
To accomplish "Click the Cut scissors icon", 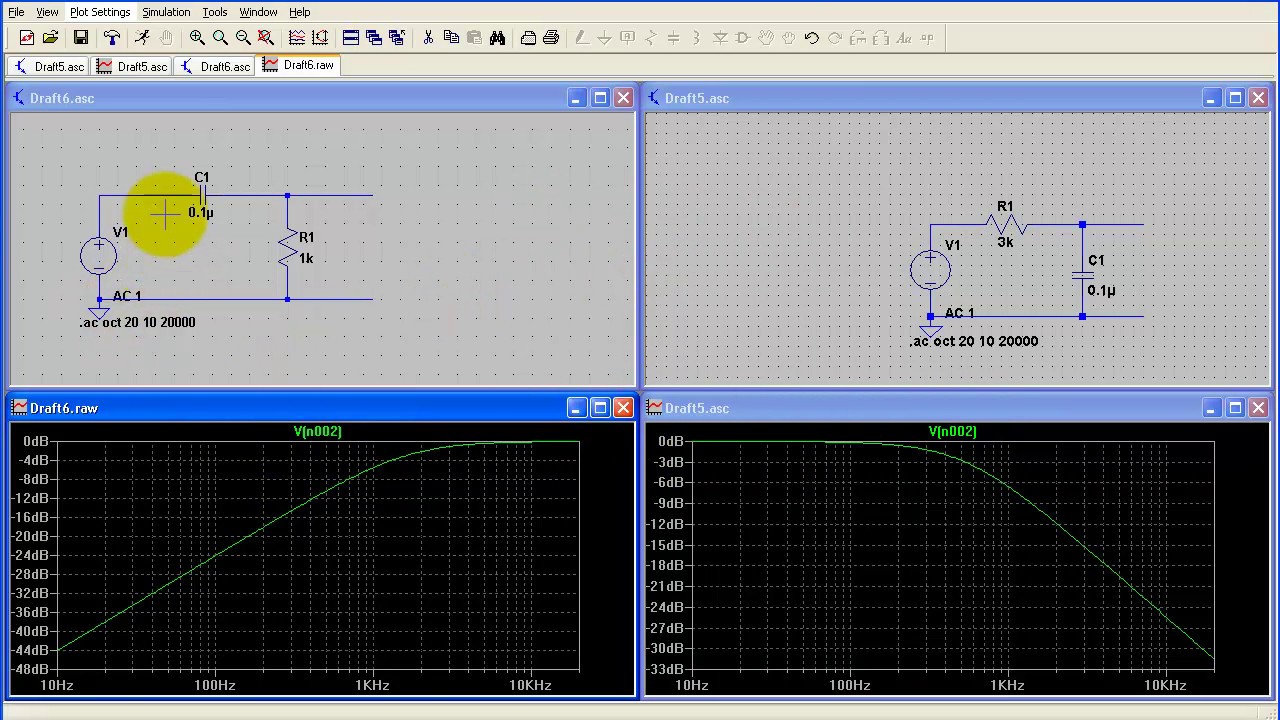I will point(428,38).
